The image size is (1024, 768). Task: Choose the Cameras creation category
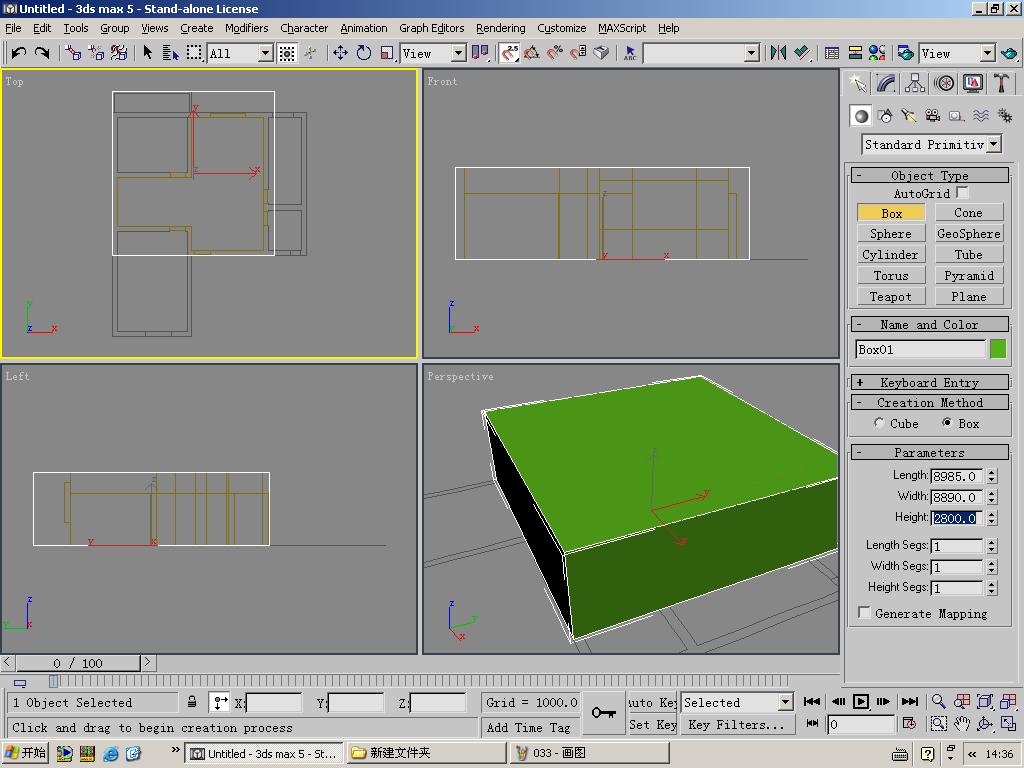[x=932, y=116]
